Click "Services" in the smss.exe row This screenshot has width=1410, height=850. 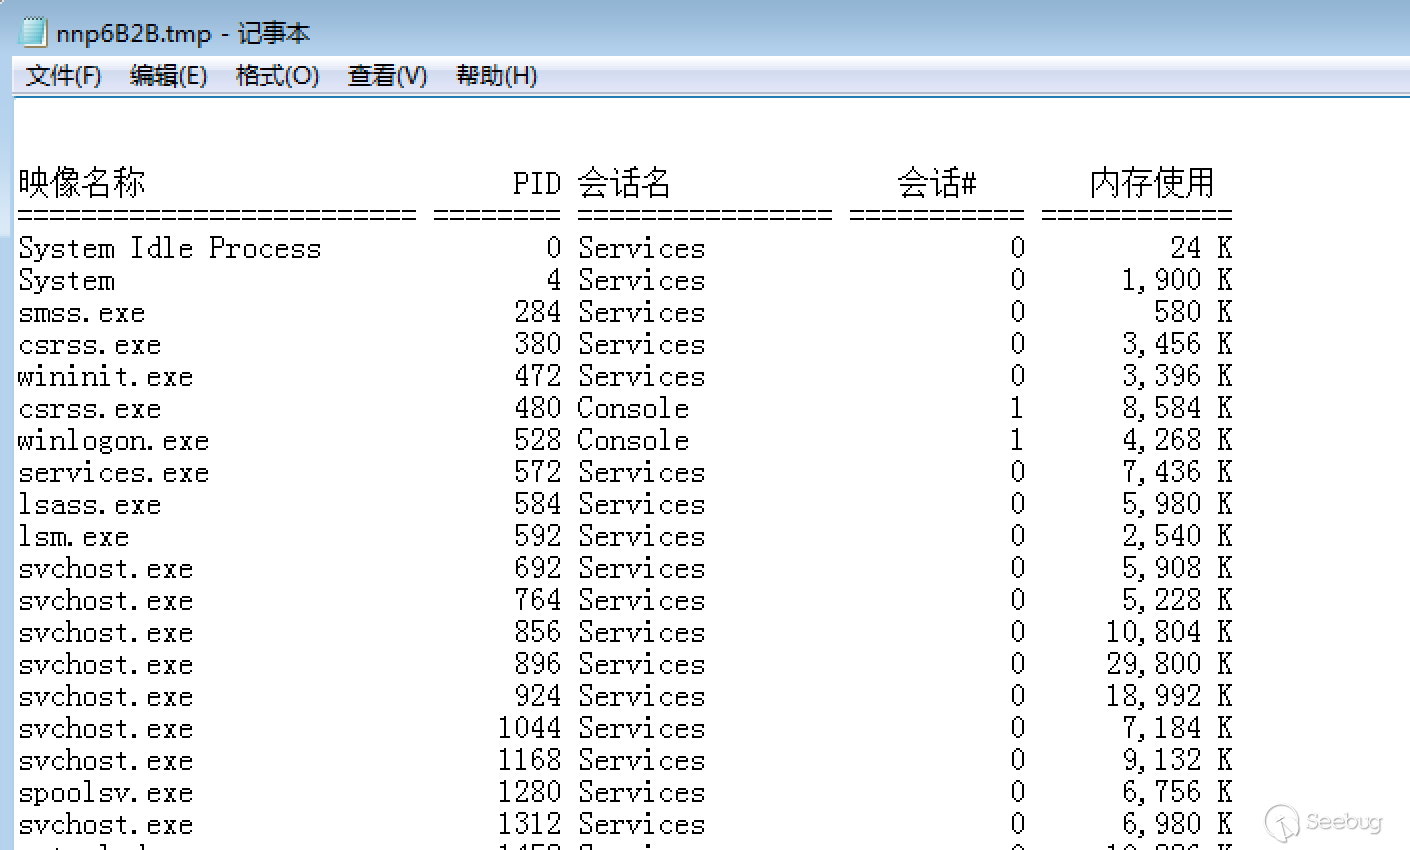(x=642, y=312)
